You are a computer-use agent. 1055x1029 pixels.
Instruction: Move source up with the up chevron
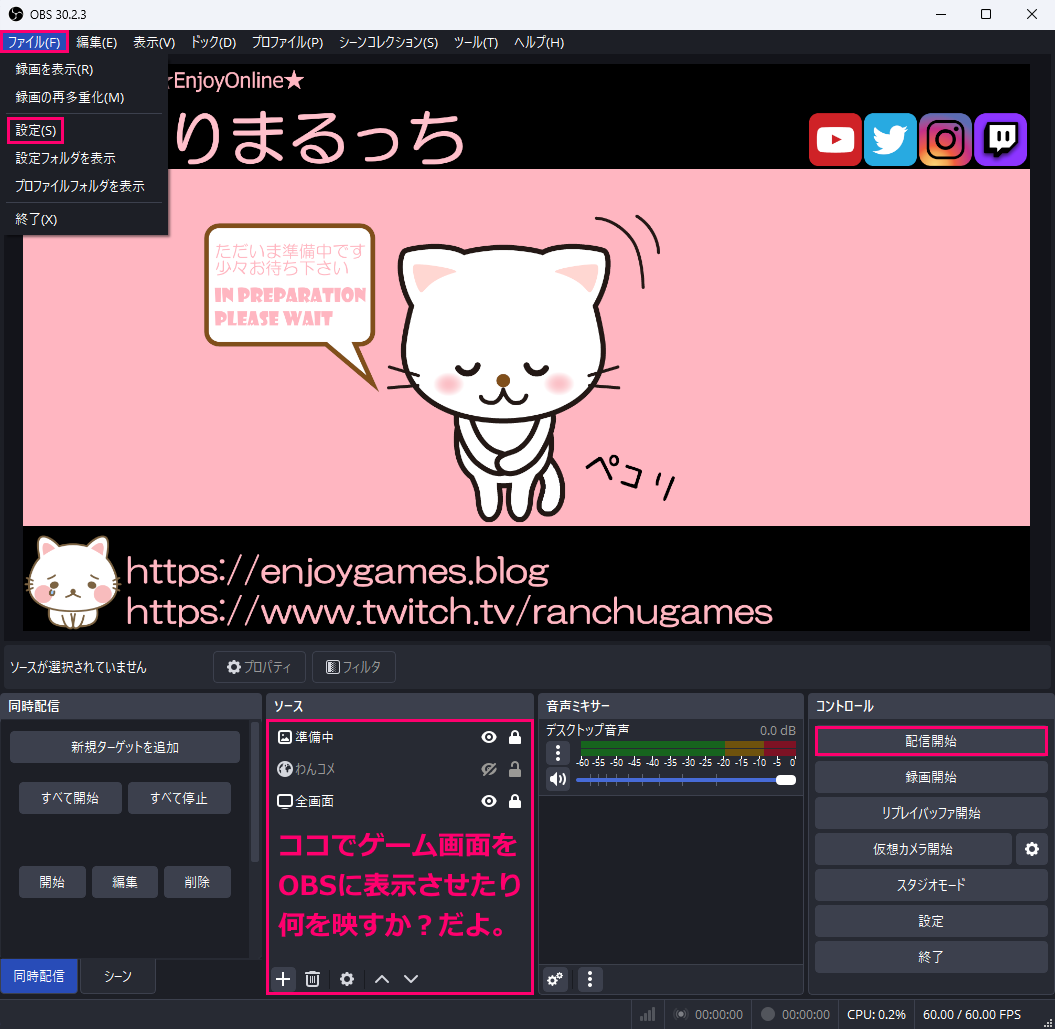[x=381, y=979]
